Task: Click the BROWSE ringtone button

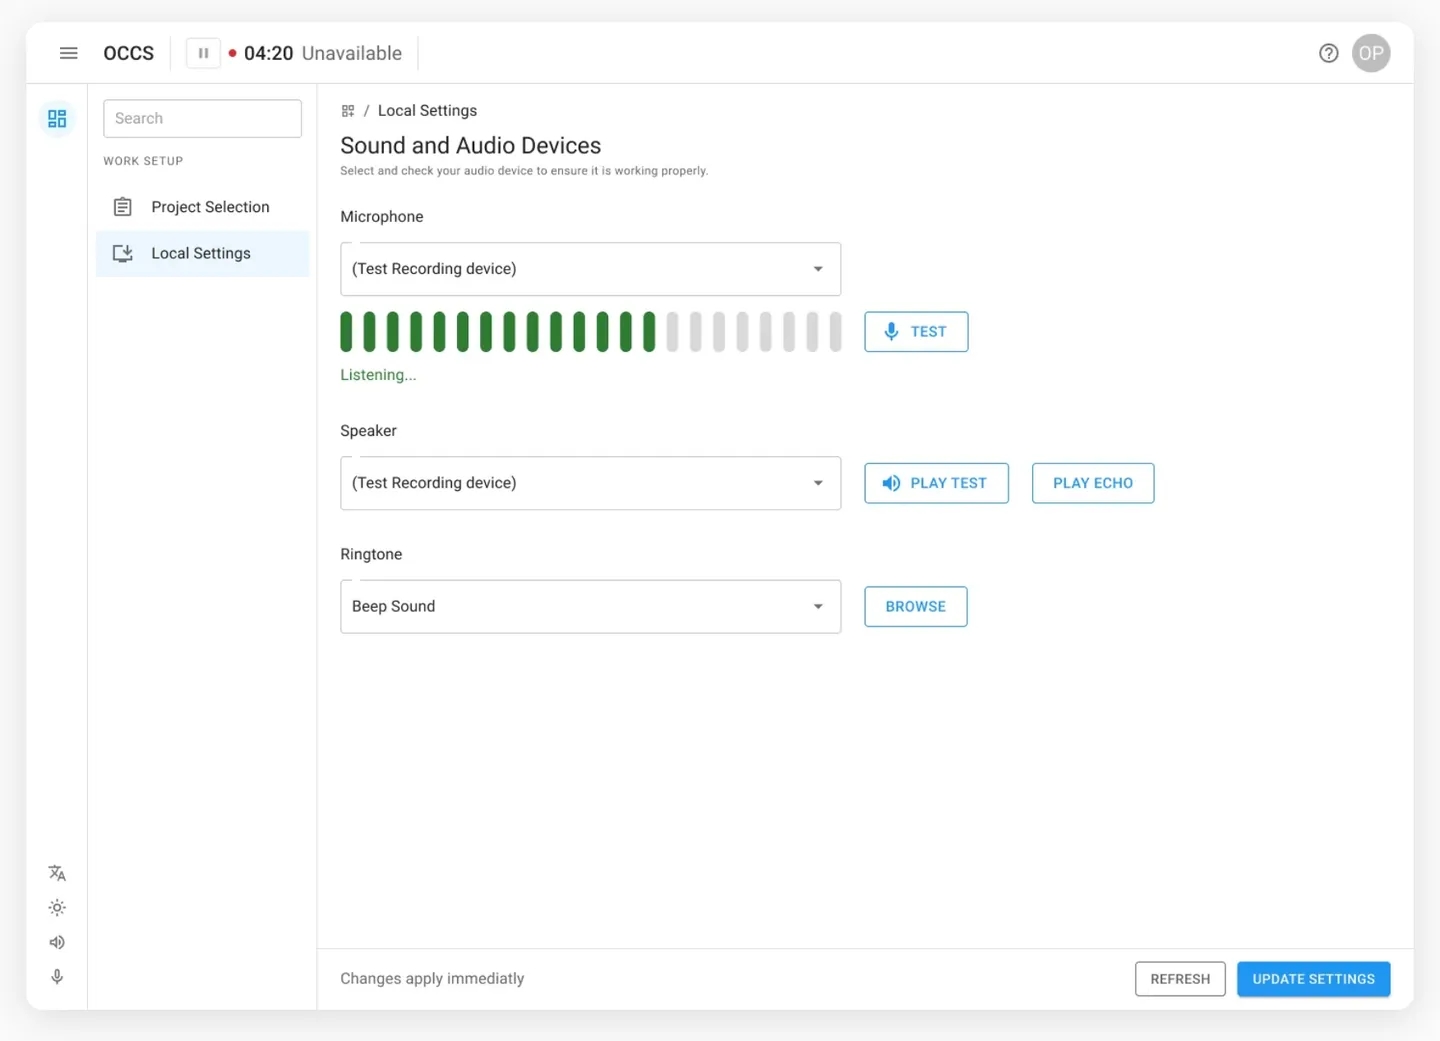Action: (916, 607)
